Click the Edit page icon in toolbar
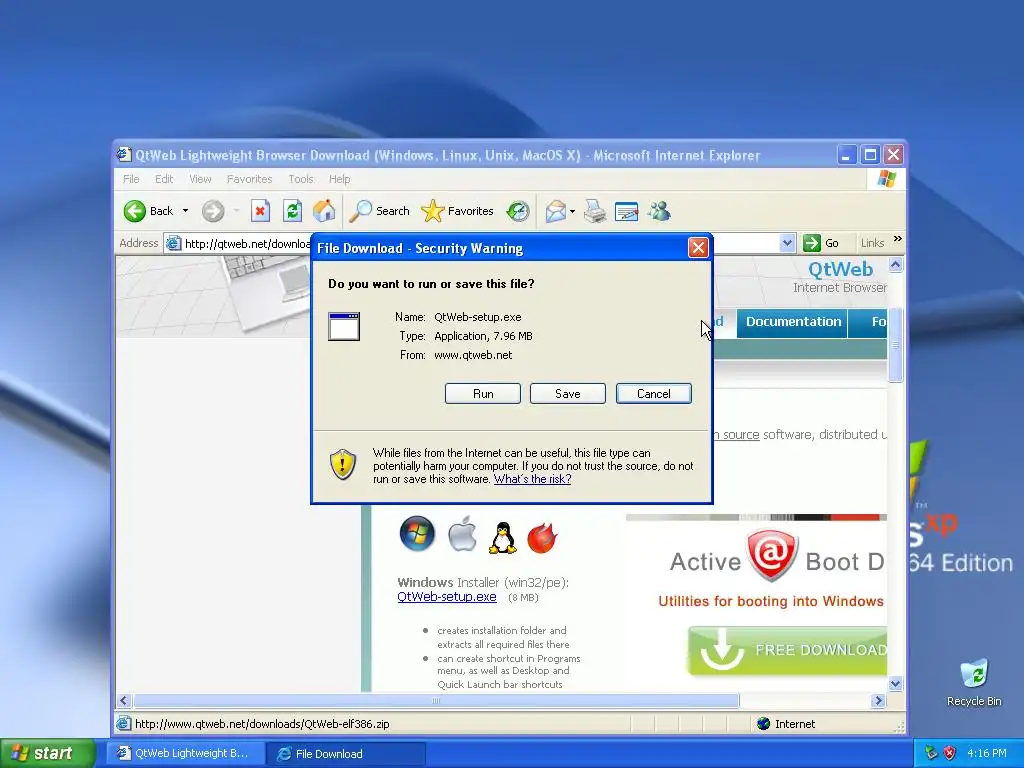Viewport: 1024px width, 768px height. coord(626,211)
